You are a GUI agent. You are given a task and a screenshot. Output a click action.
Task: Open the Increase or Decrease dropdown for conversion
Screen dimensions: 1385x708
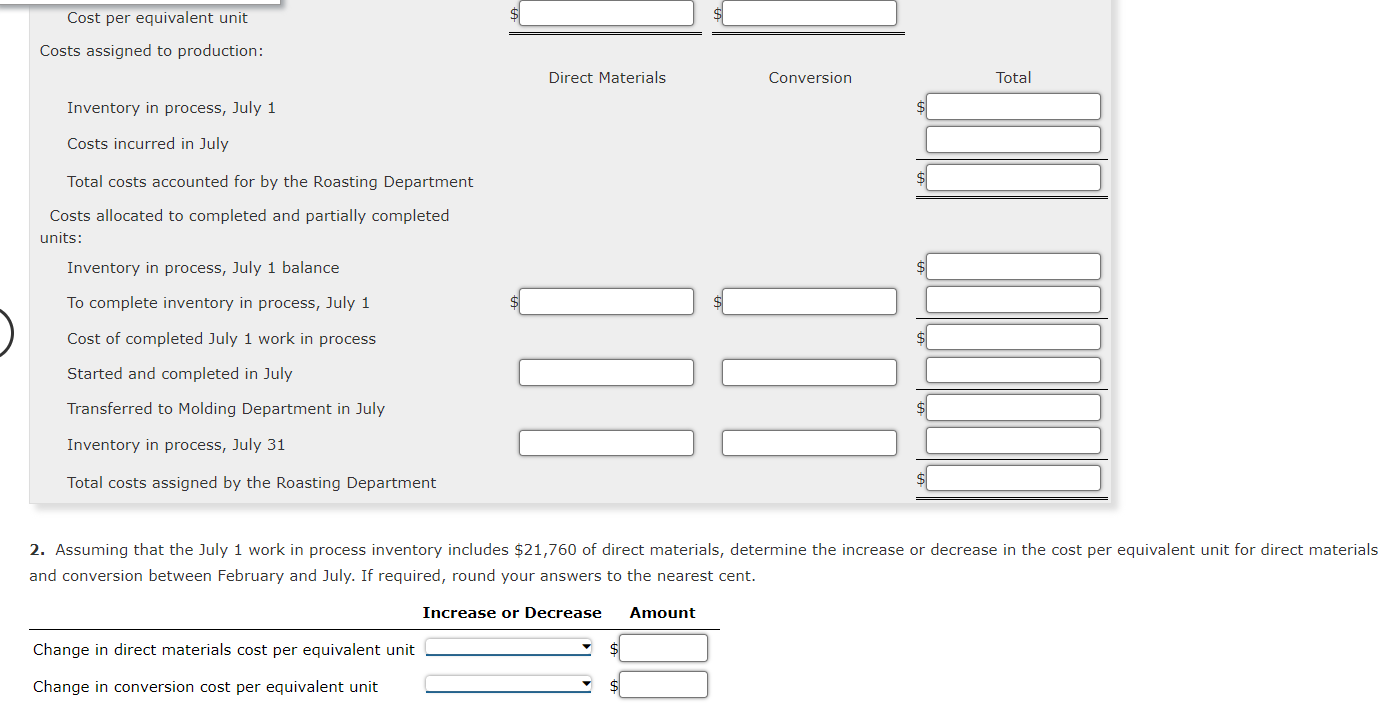[x=508, y=683]
